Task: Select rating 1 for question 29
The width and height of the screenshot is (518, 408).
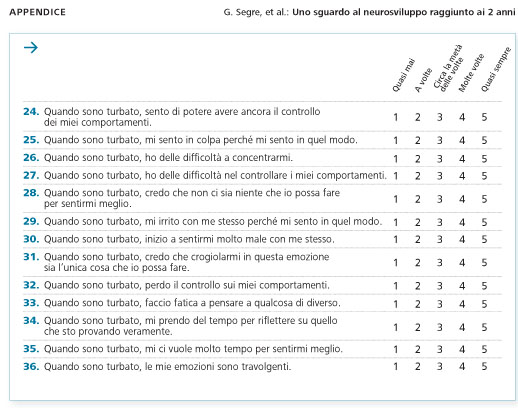Action: click(x=395, y=222)
